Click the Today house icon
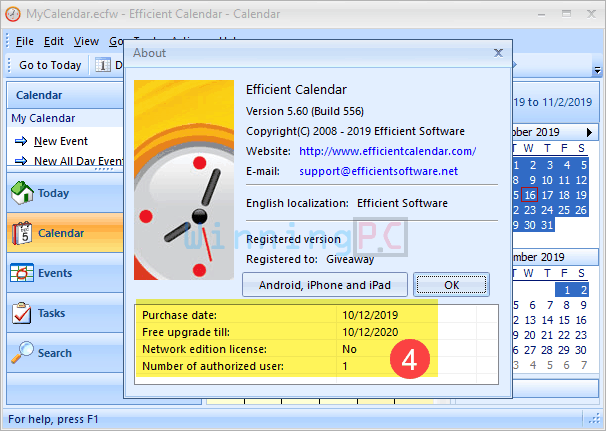 click(x=22, y=193)
